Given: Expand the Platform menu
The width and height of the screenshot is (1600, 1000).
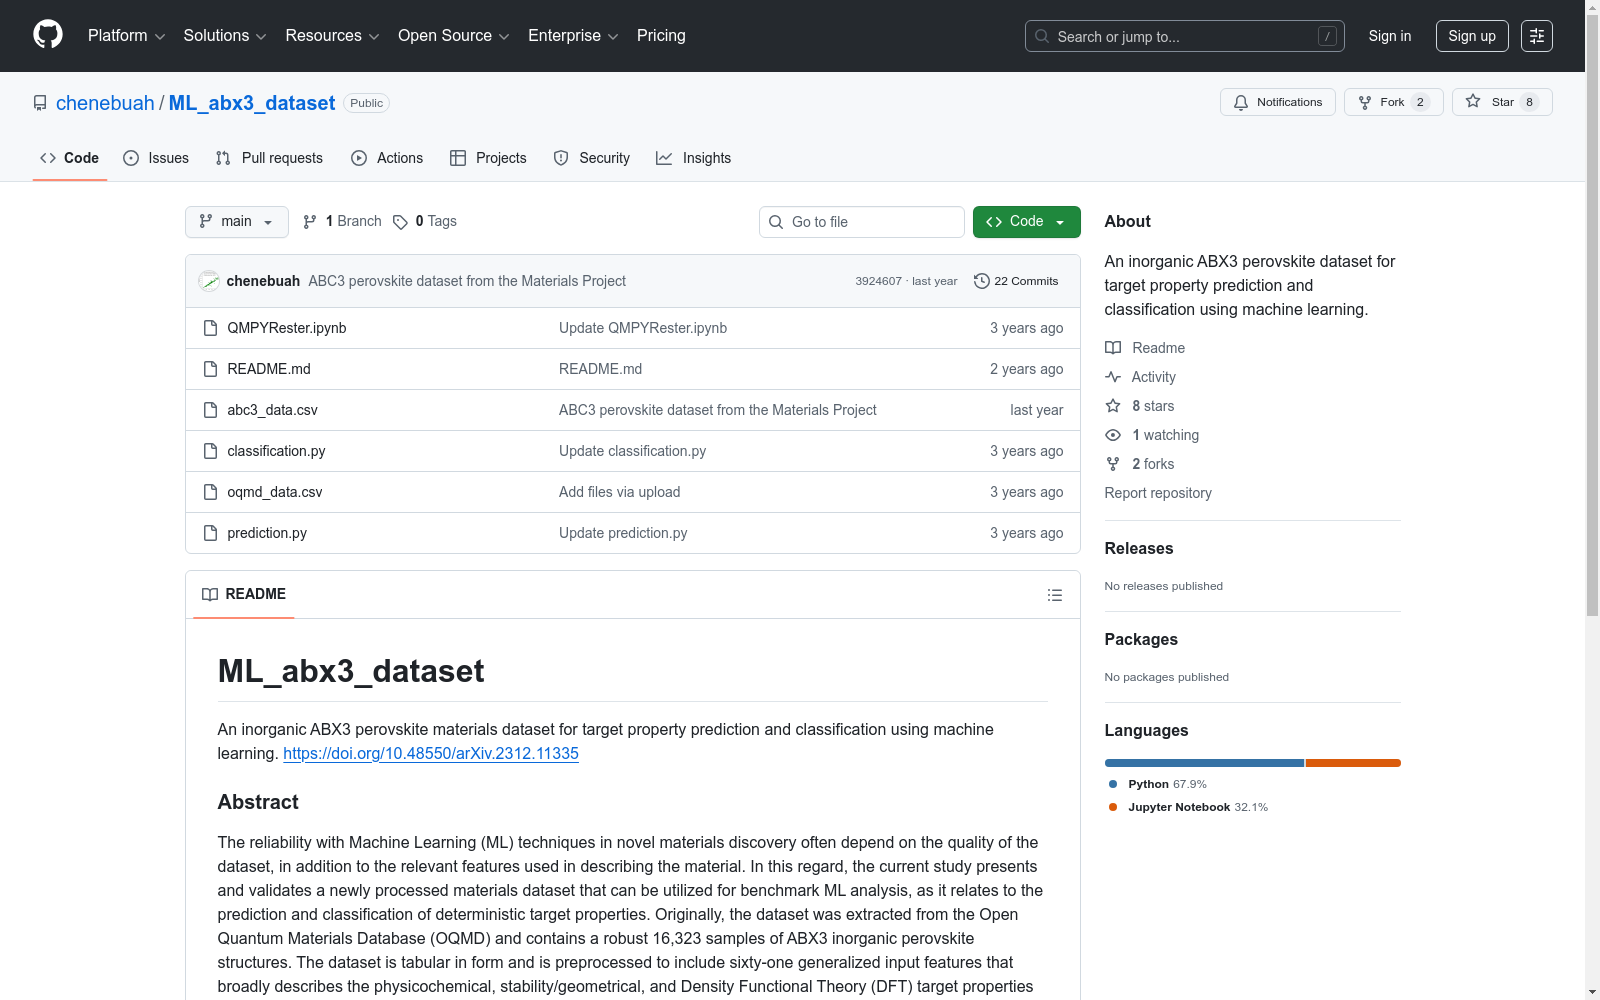Looking at the screenshot, I should [x=126, y=36].
